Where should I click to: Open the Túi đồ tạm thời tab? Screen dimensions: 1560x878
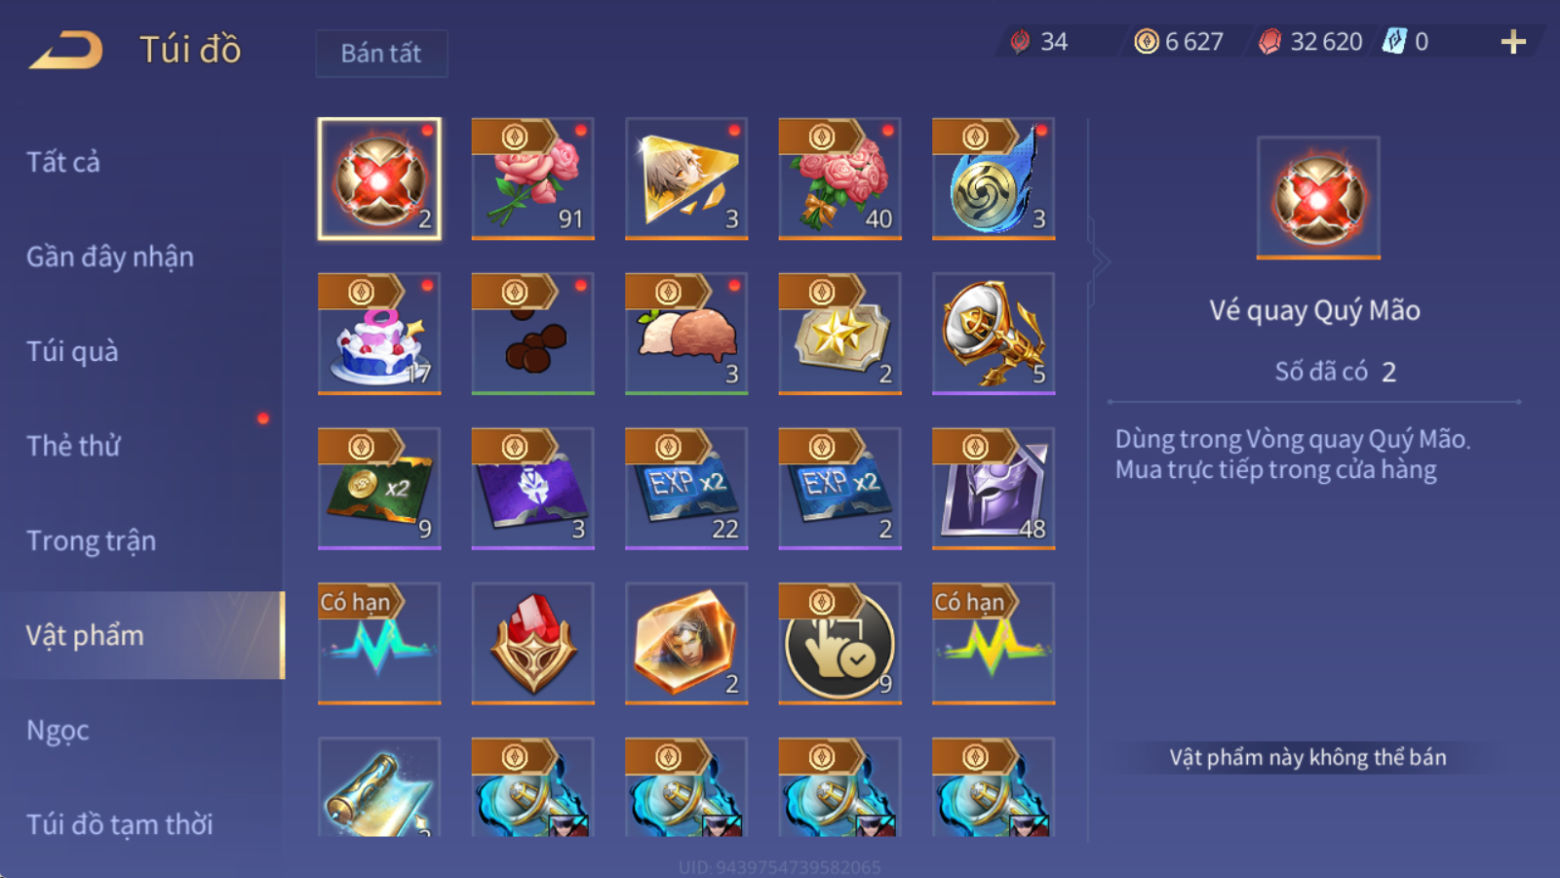tap(119, 824)
